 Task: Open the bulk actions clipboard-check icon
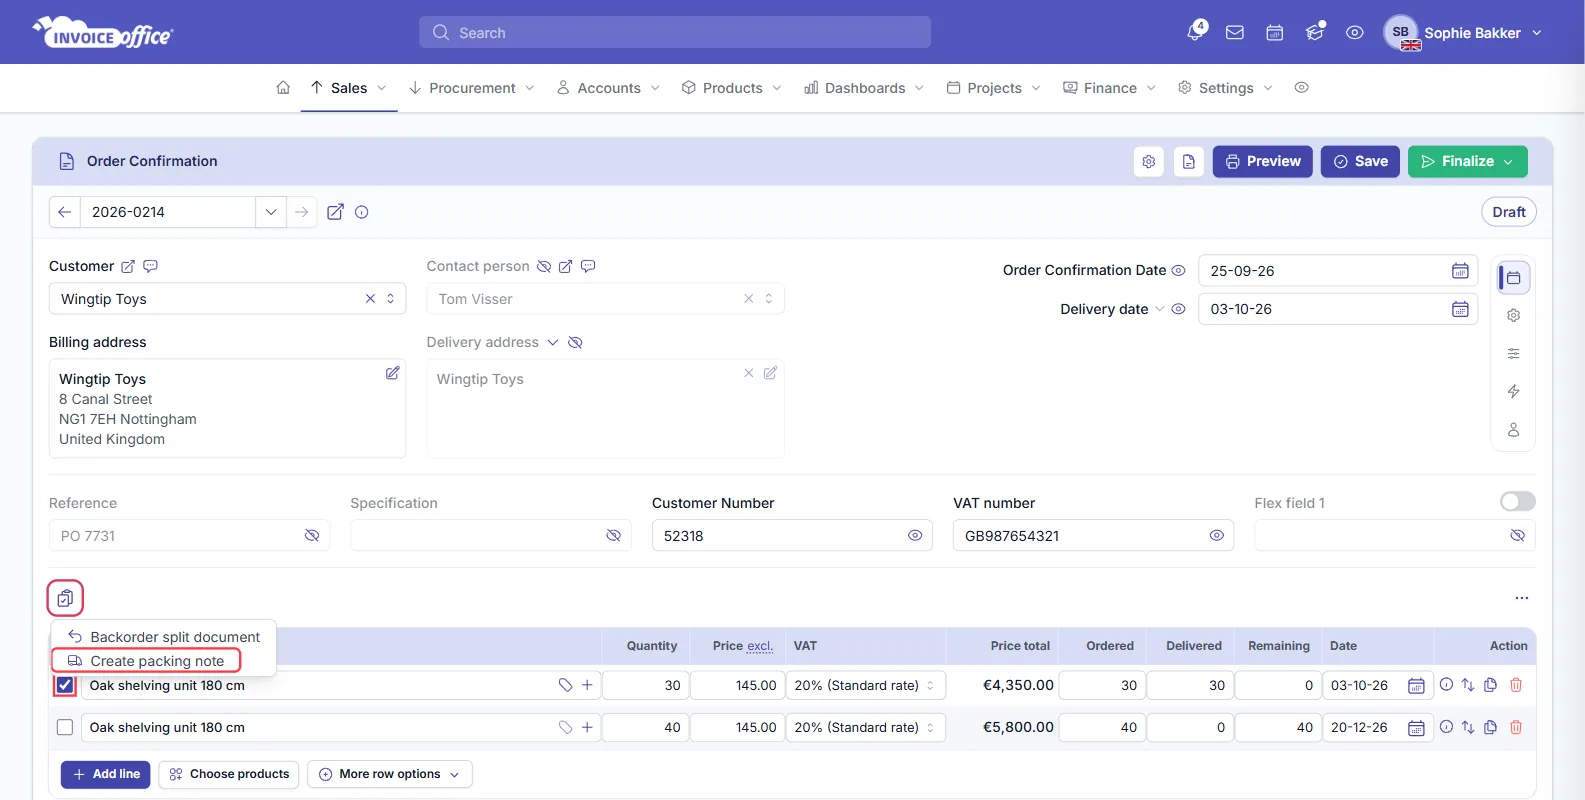coord(65,598)
